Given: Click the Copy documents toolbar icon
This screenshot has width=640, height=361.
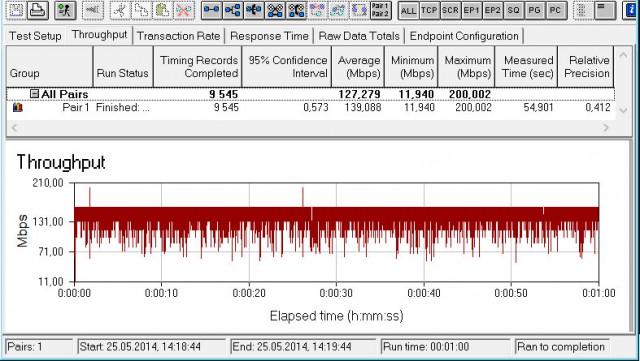Looking at the screenshot, I should click(x=141, y=11).
